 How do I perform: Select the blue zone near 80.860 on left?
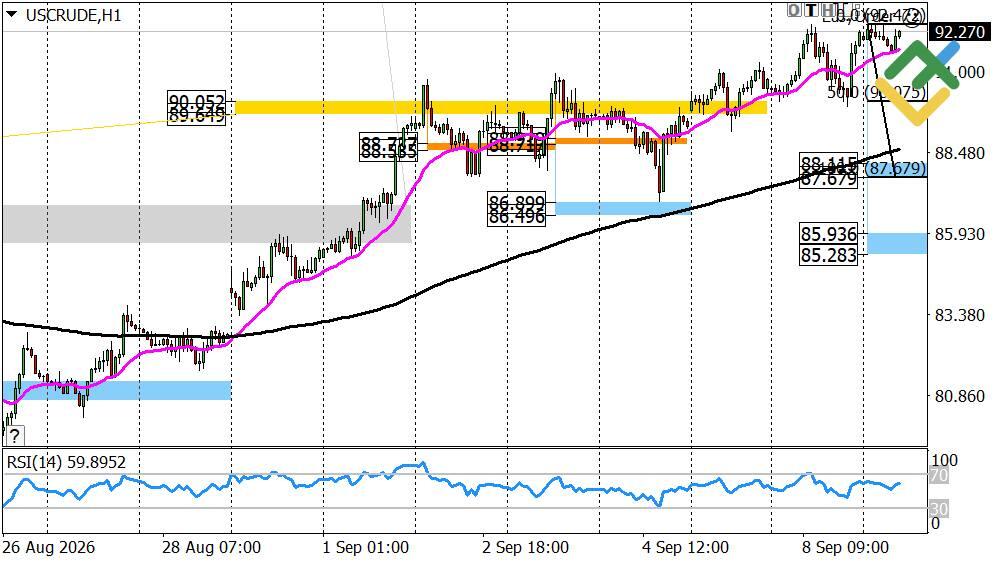point(117,390)
